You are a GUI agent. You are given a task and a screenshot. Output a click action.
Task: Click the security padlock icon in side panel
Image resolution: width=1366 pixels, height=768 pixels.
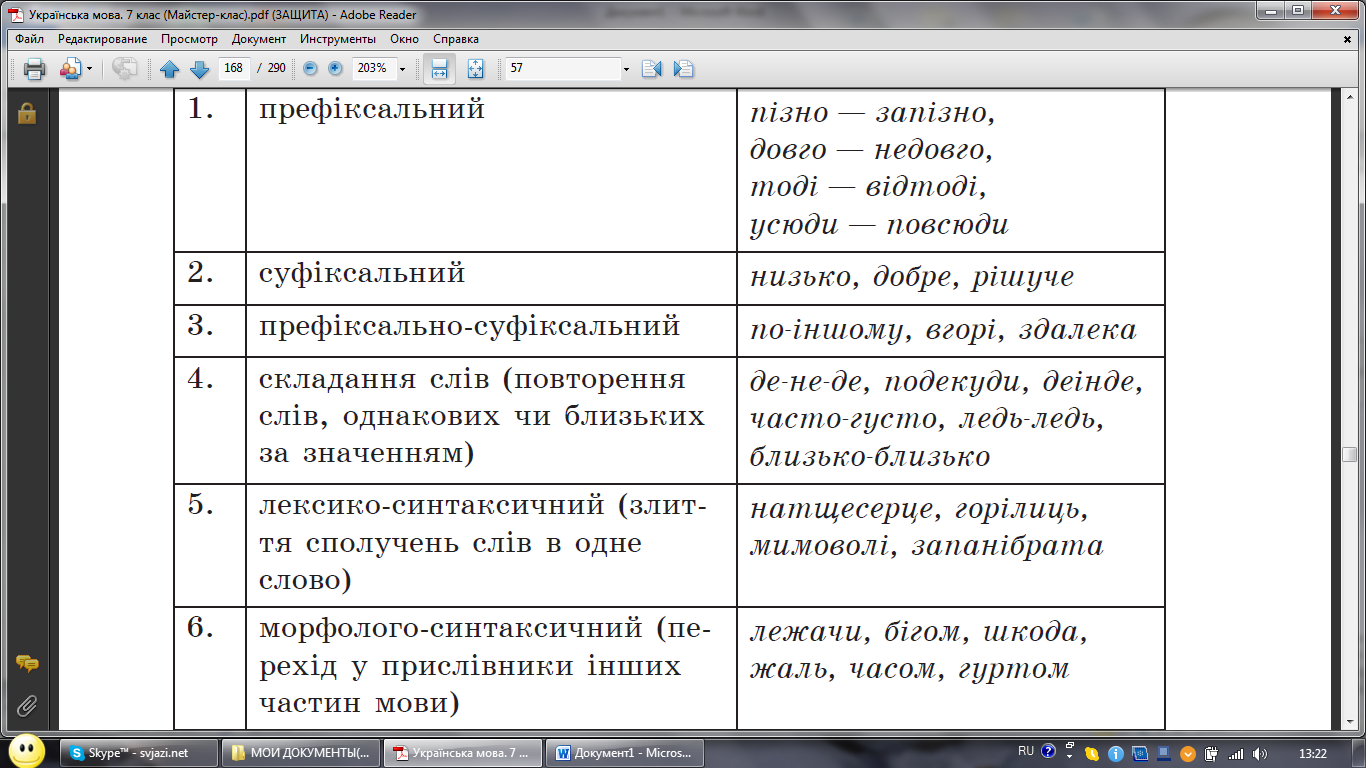tap(26, 113)
